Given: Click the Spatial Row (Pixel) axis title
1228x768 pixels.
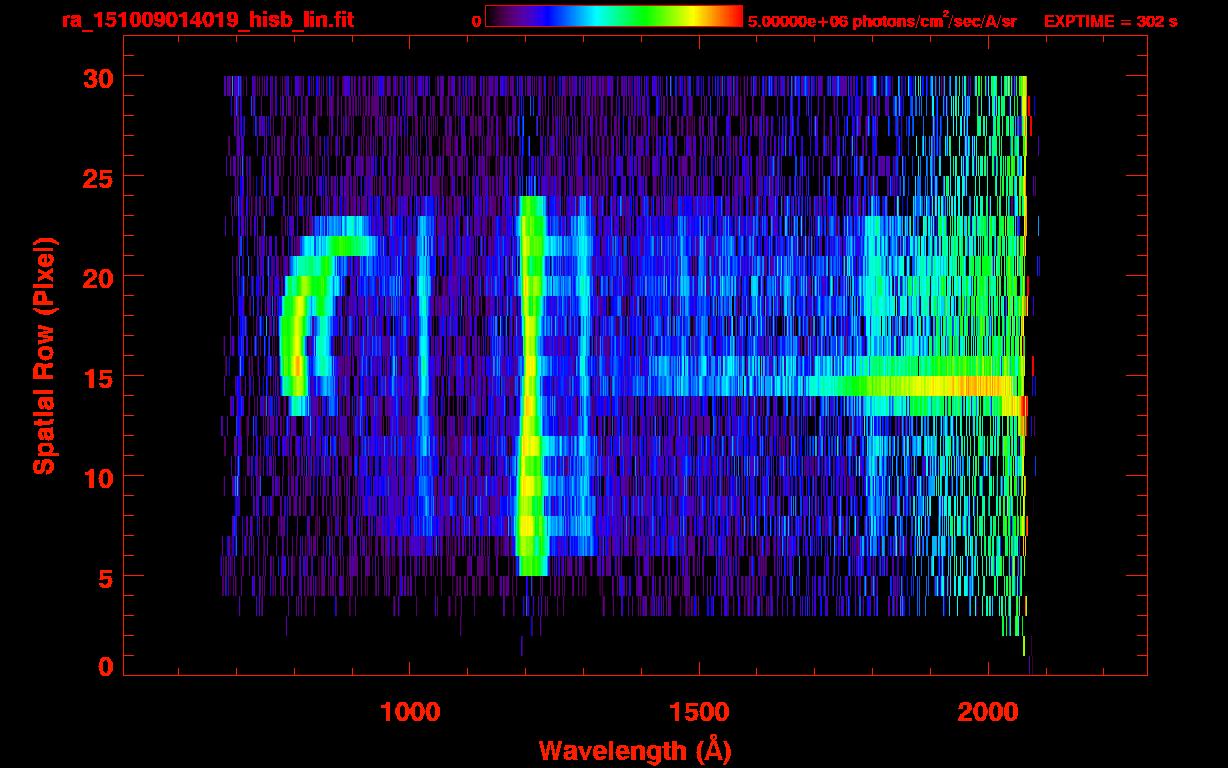Looking at the screenshot, I should pyautogui.click(x=45, y=356).
